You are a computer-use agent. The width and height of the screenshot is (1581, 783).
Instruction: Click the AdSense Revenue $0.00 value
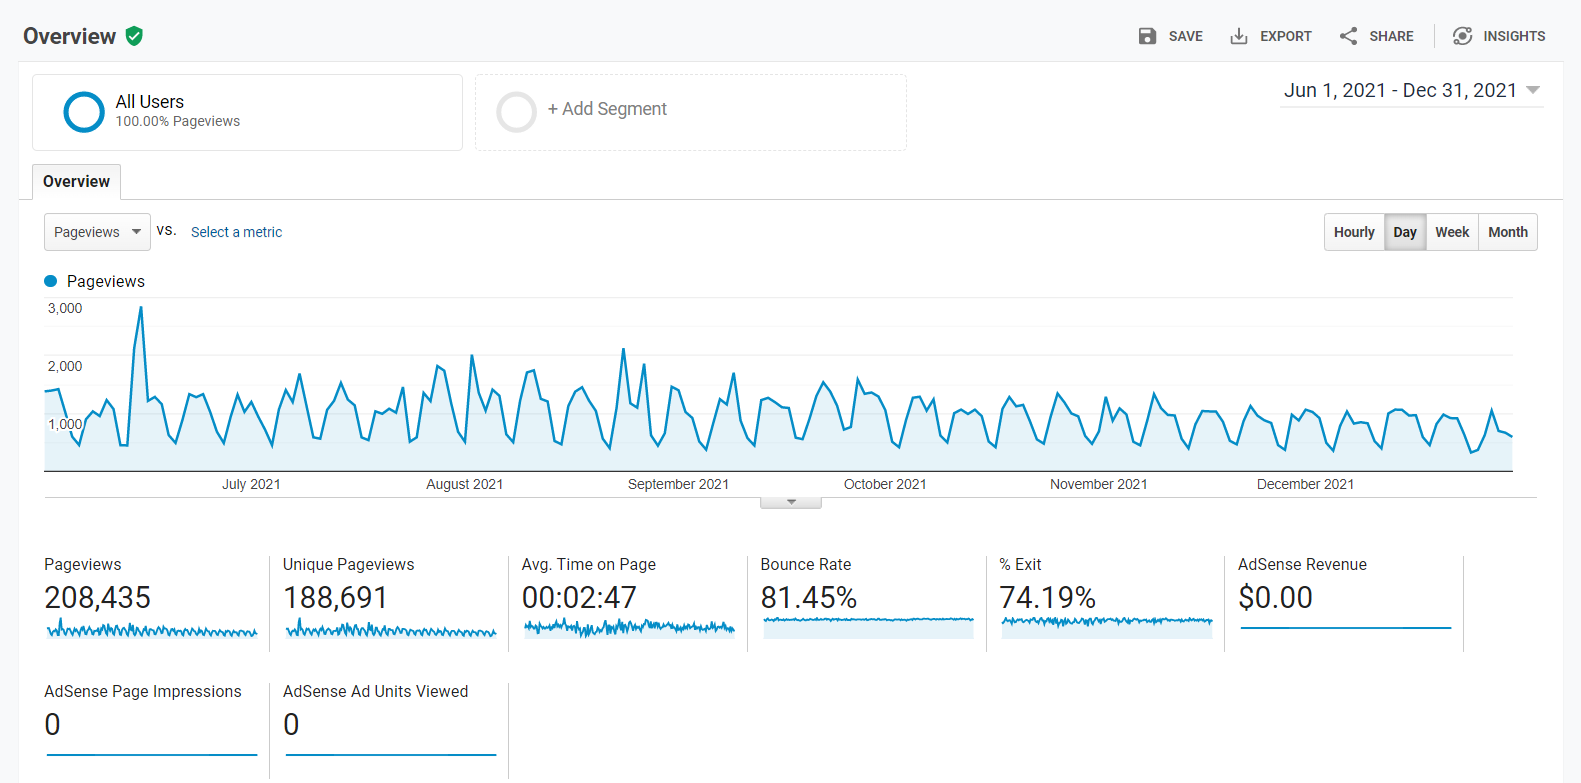click(1275, 597)
